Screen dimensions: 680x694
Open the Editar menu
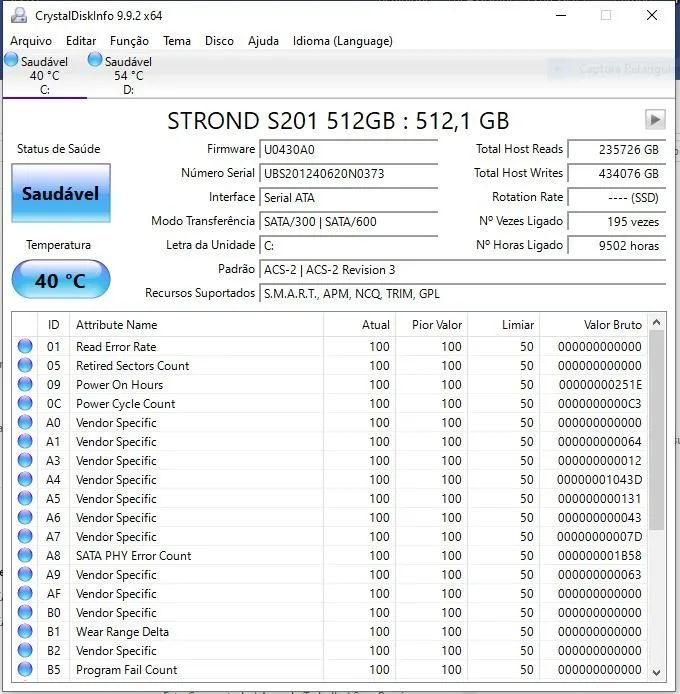(x=81, y=41)
